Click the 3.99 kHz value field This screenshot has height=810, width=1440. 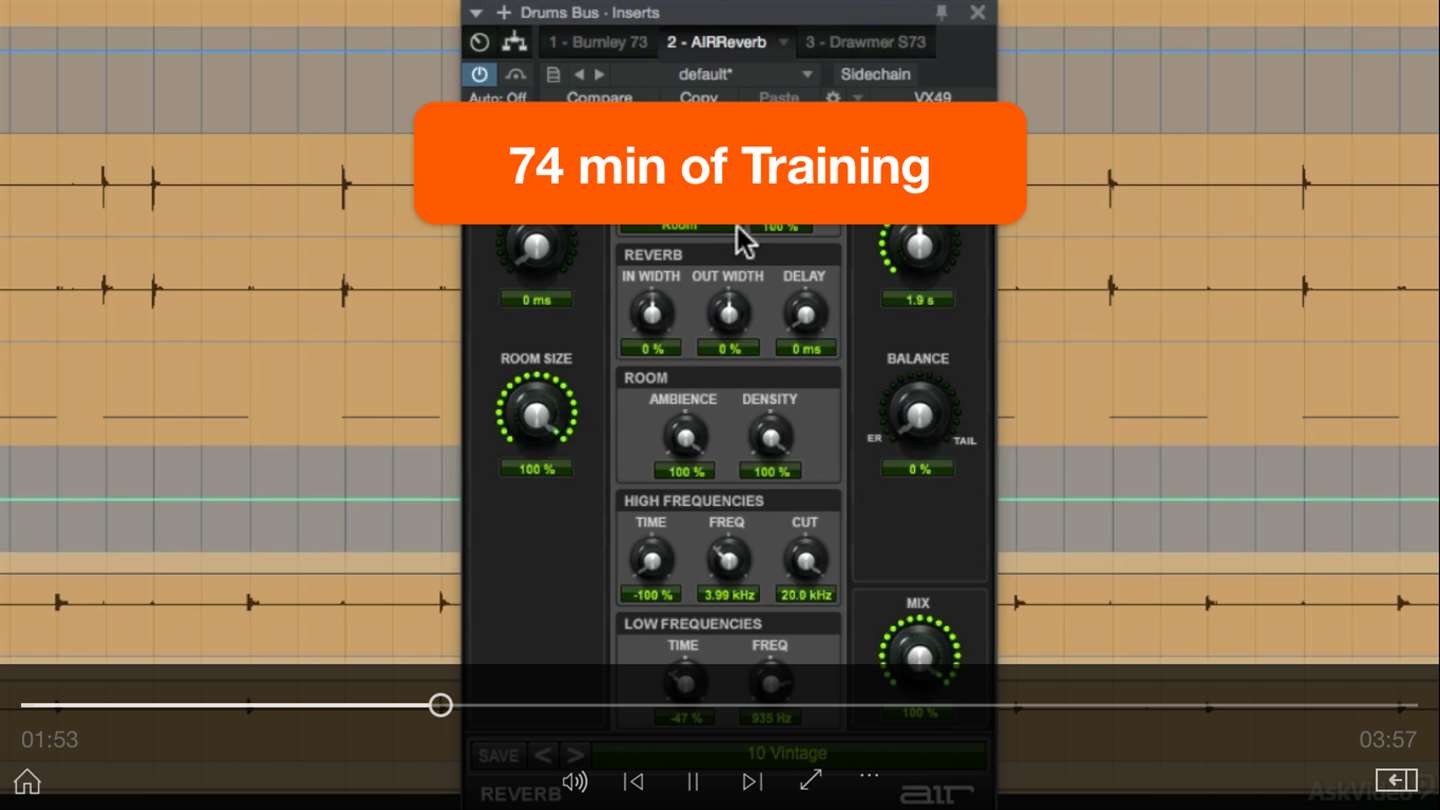[729, 595]
